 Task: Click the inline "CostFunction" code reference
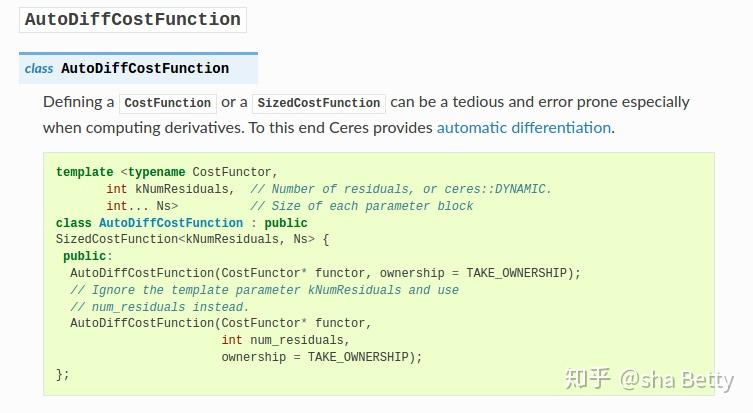pyautogui.click(x=168, y=103)
